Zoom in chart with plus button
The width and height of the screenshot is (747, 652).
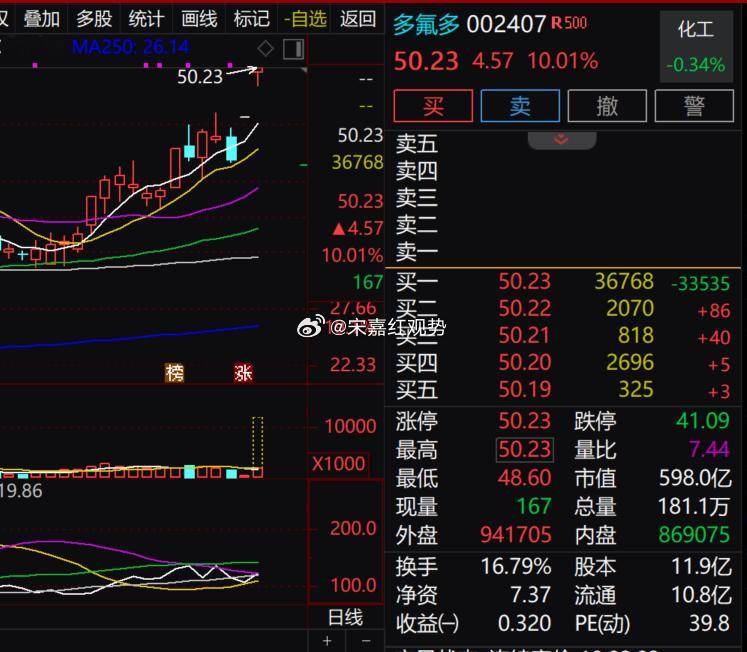(327, 641)
